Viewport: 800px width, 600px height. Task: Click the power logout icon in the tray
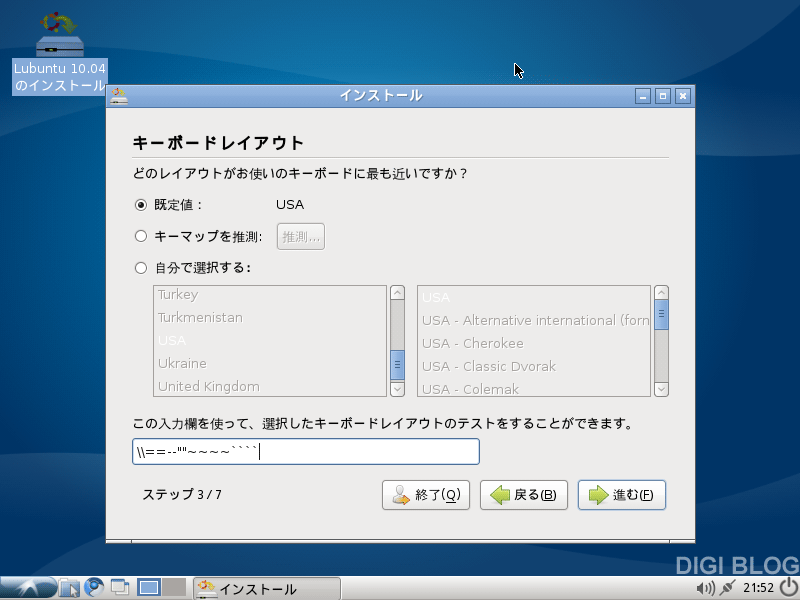pyautogui.click(x=789, y=588)
